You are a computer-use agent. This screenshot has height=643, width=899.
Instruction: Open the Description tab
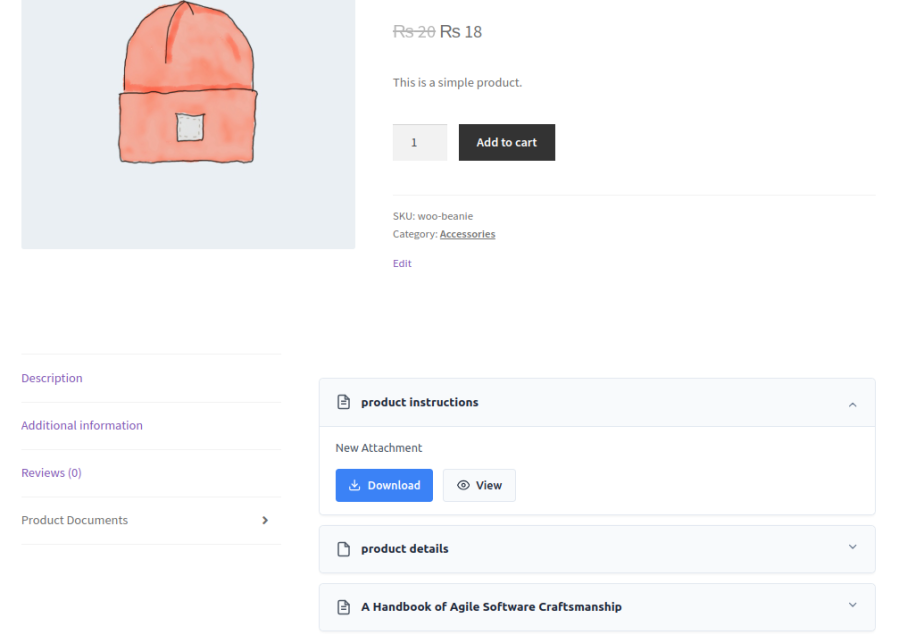pos(52,379)
